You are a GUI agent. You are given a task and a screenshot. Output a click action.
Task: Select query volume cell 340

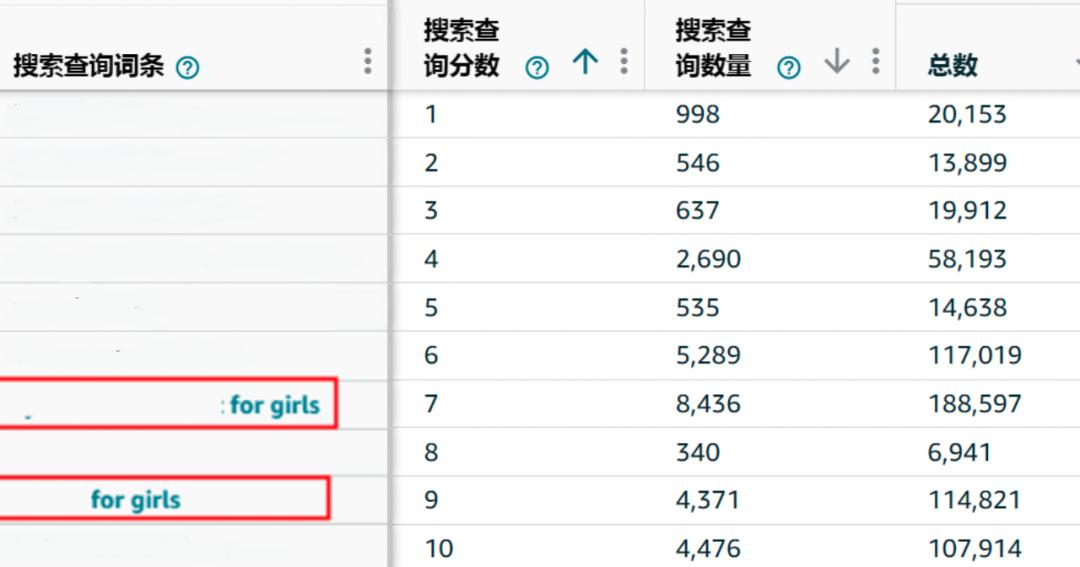coord(698,453)
